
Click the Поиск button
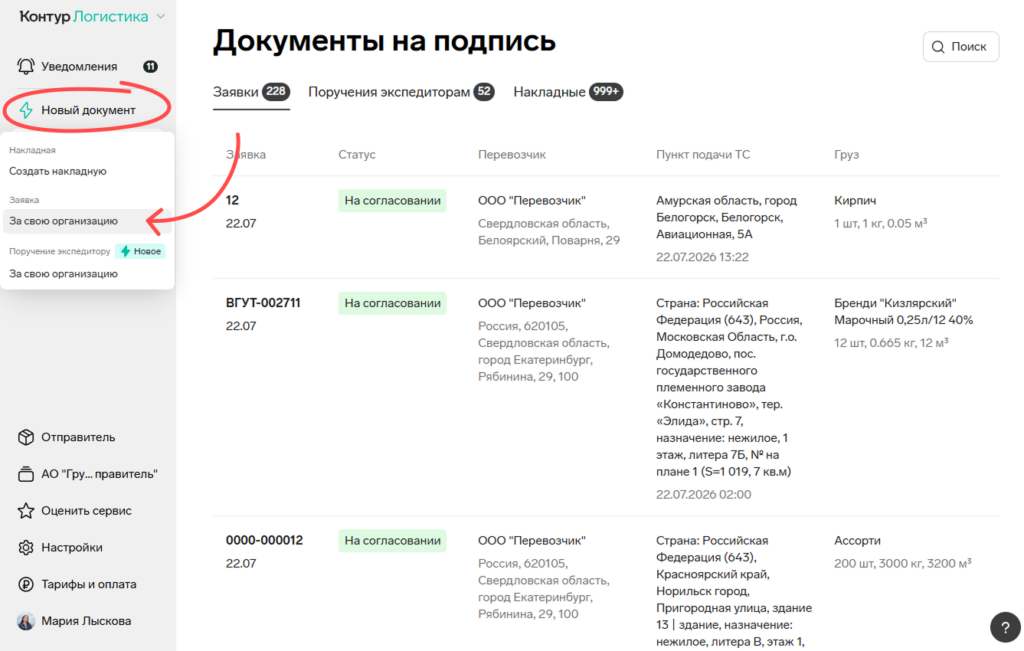[x=961, y=46]
